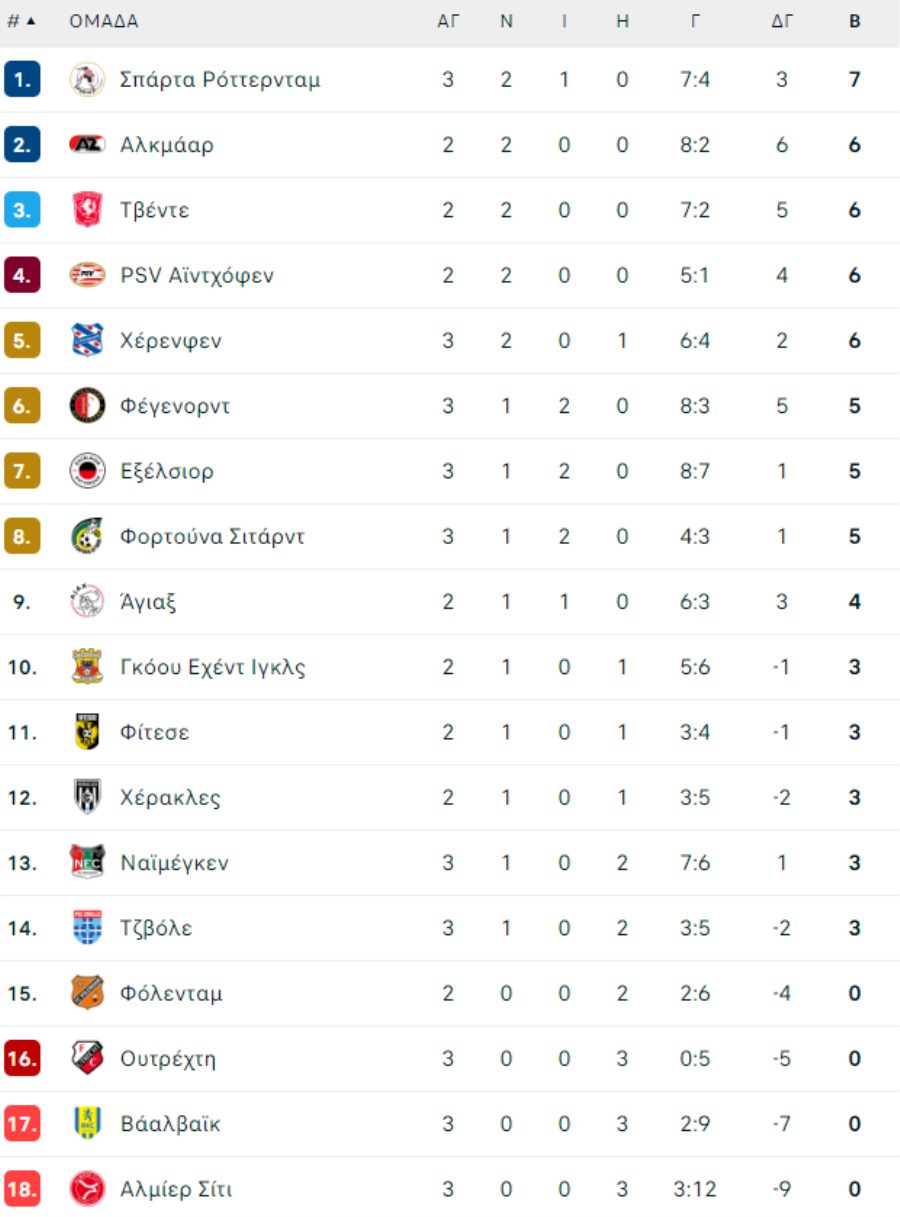Click the Vitesse club badge
The image size is (900, 1217).
tap(87, 733)
